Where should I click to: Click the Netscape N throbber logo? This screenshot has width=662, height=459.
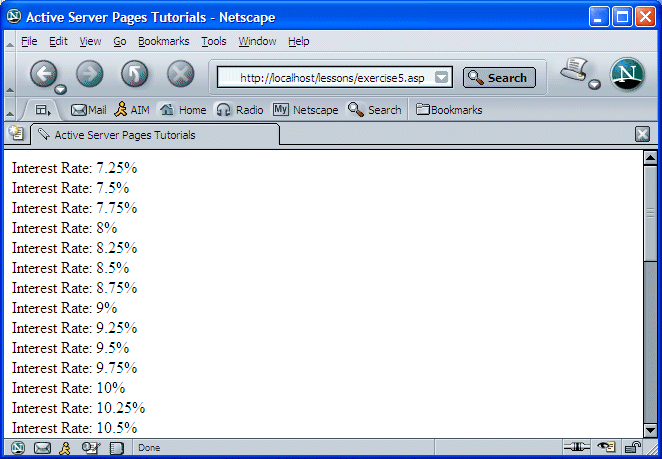[x=627, y=74]
